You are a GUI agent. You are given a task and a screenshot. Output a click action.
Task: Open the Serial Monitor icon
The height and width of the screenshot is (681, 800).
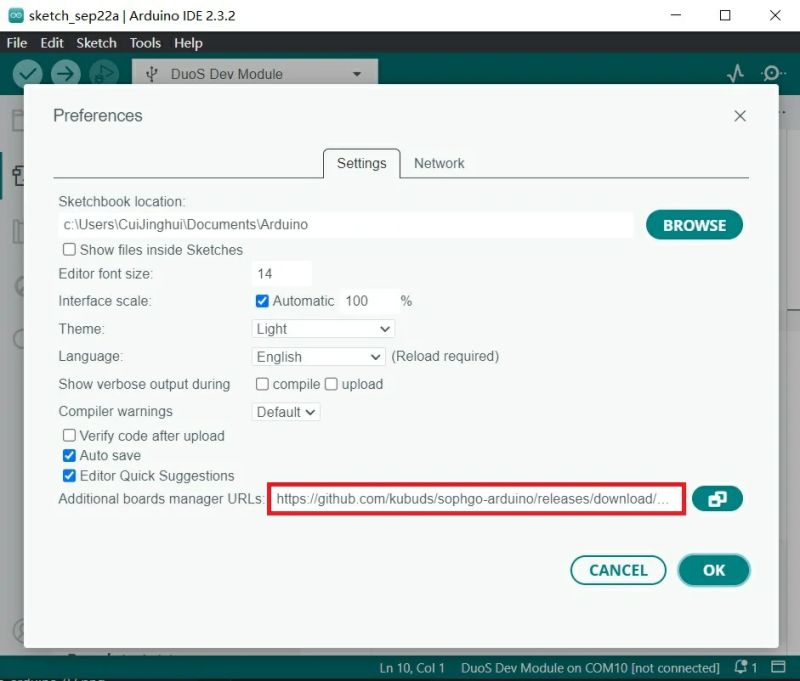773,73
